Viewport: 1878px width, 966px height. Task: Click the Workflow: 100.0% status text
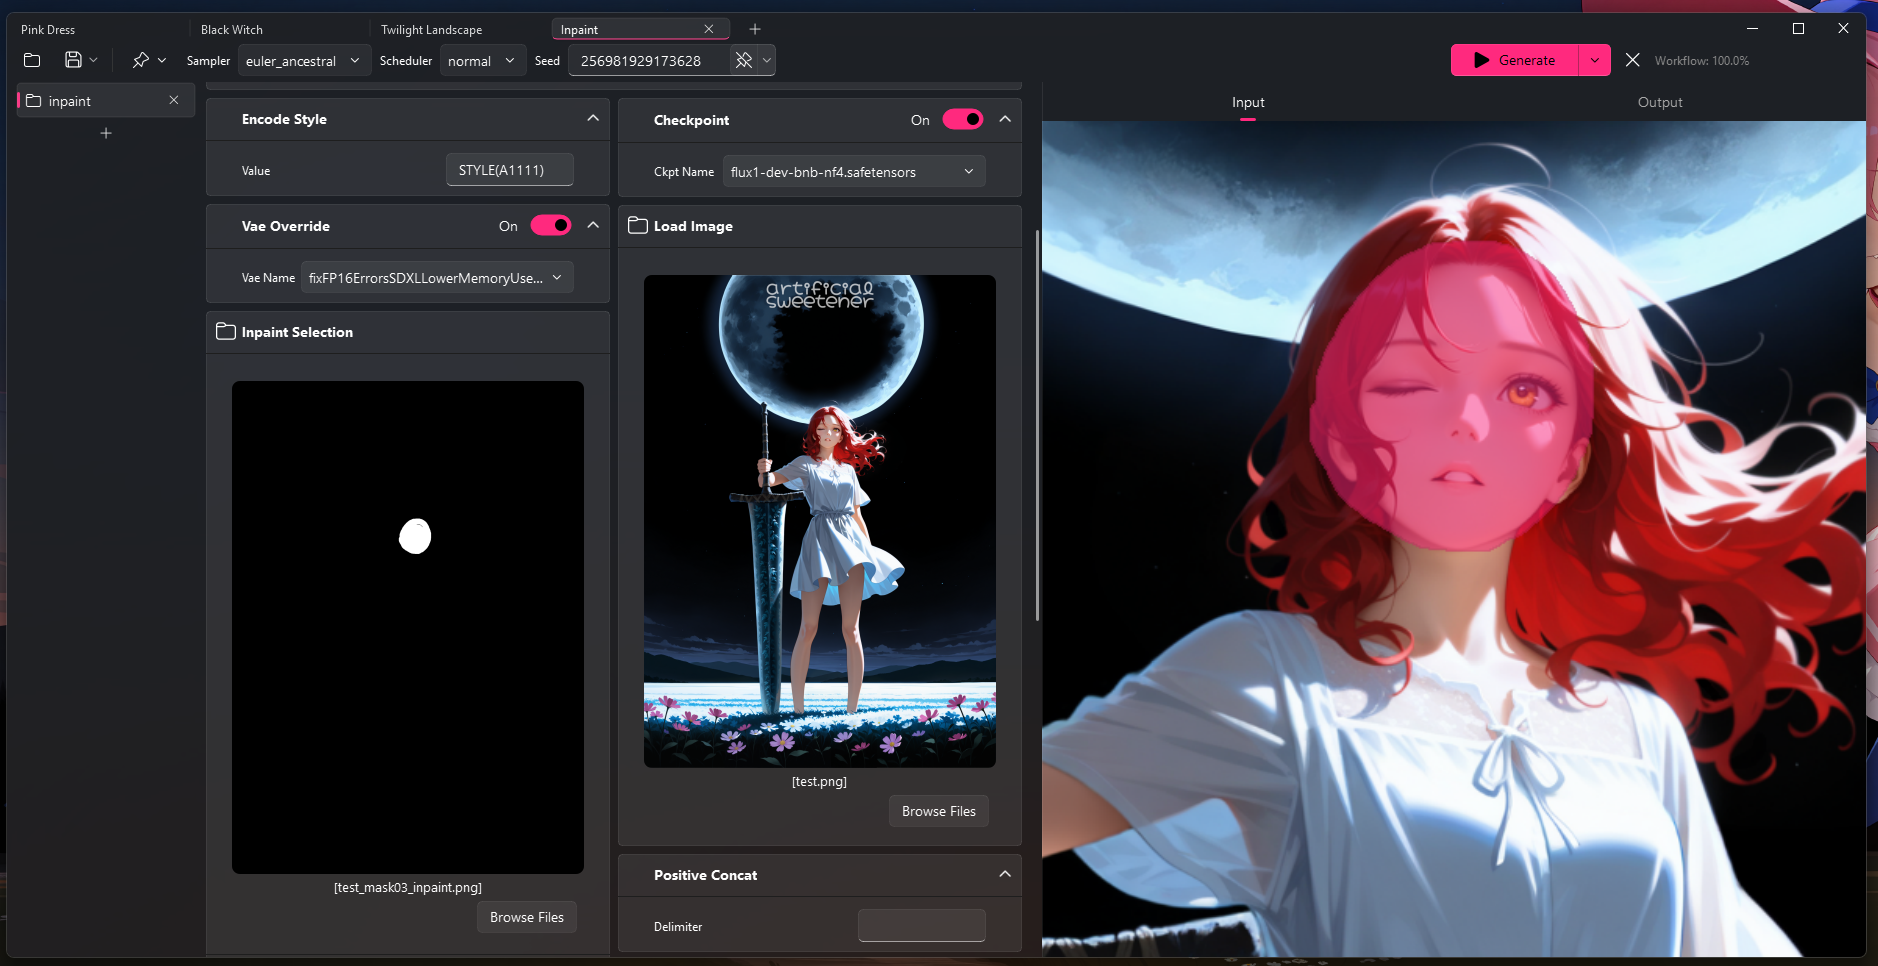click(1702, 61)
